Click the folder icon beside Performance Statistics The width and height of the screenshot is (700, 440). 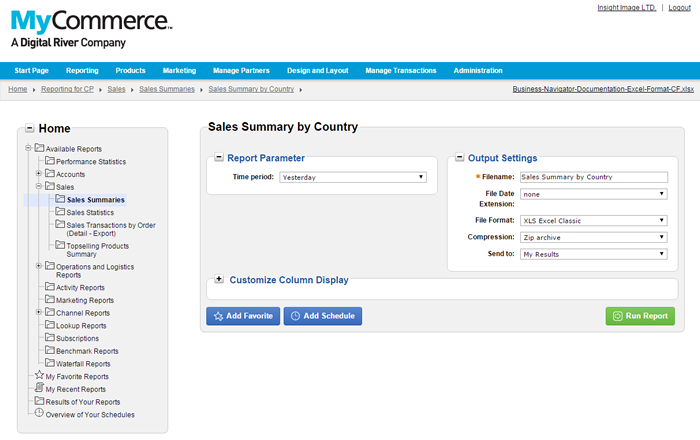(50, 160)
